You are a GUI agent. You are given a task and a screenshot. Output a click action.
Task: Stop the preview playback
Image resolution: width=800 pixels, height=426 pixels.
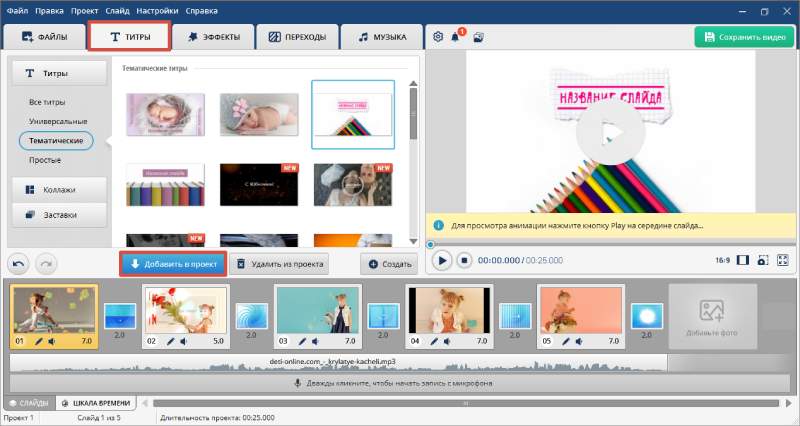click(x=464, y=260)
